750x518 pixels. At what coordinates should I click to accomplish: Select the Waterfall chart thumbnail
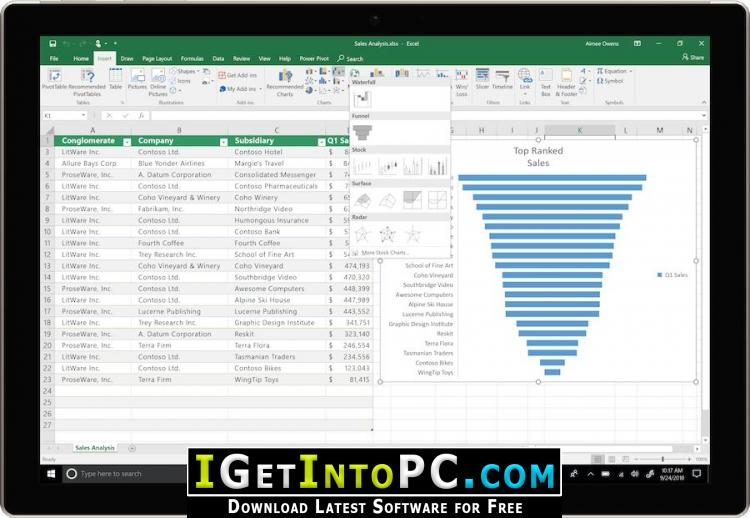pyautogui.click(x=362, y=99)
